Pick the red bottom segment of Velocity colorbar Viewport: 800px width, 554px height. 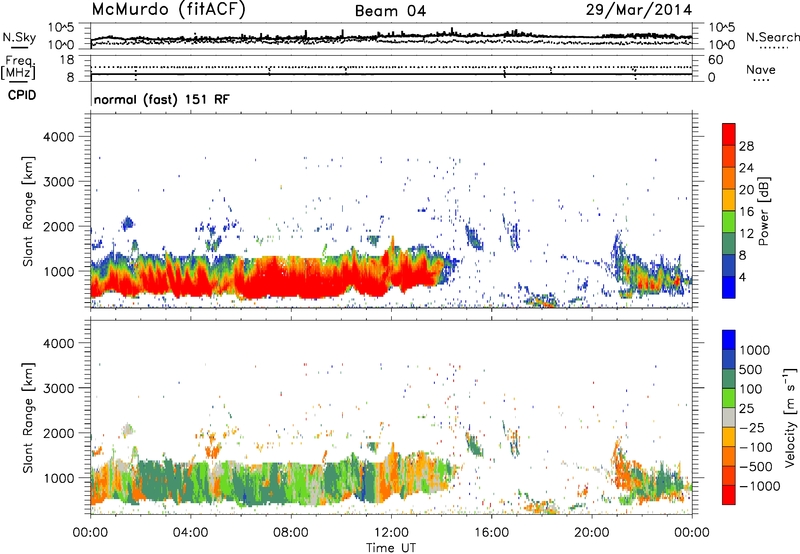click(729, 495)
